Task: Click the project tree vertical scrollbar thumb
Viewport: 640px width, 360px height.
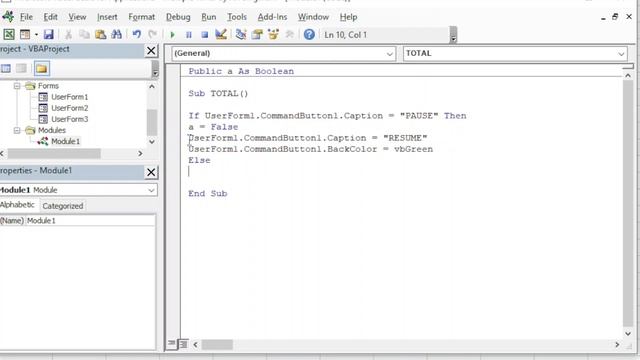Action: (152, 122)
